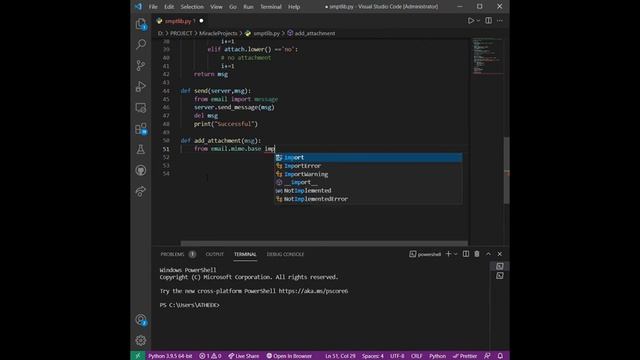Open notifications bell

pos(500,356)
